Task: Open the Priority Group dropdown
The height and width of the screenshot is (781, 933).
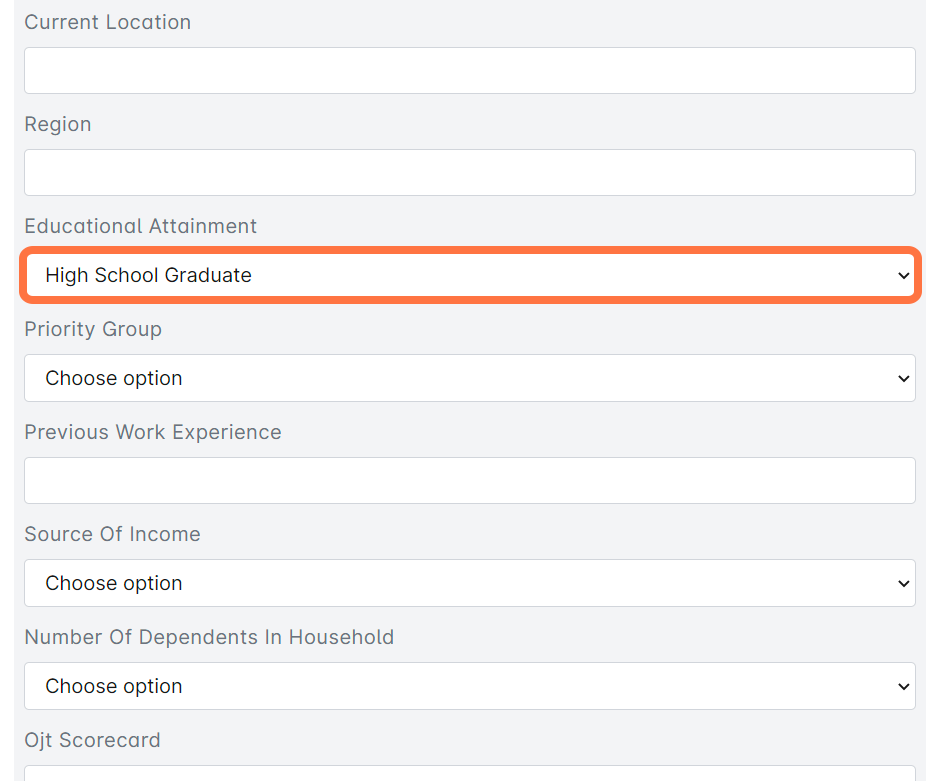Action: coord(469,378)
